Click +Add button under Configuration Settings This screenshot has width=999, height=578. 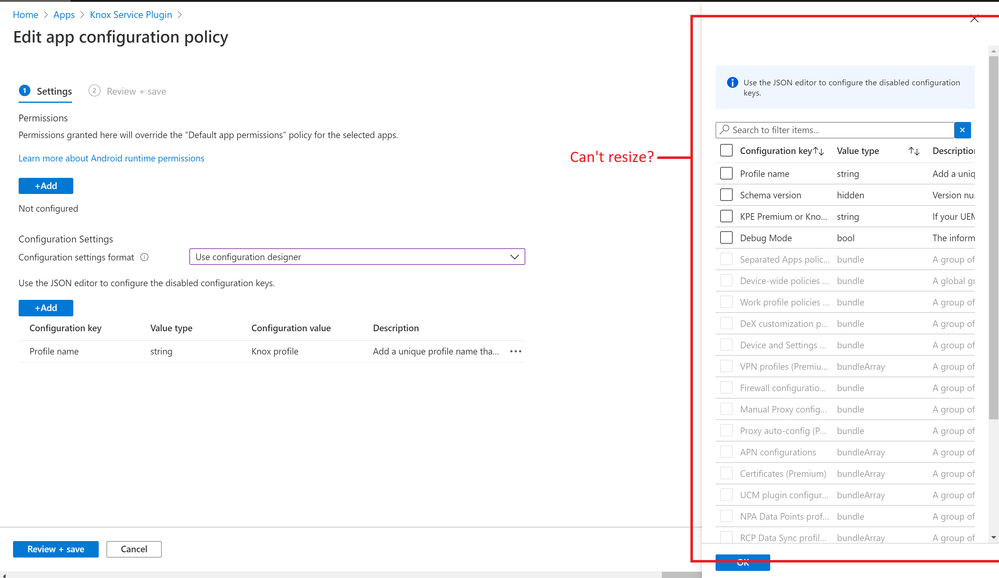click(x=46, y=308)
